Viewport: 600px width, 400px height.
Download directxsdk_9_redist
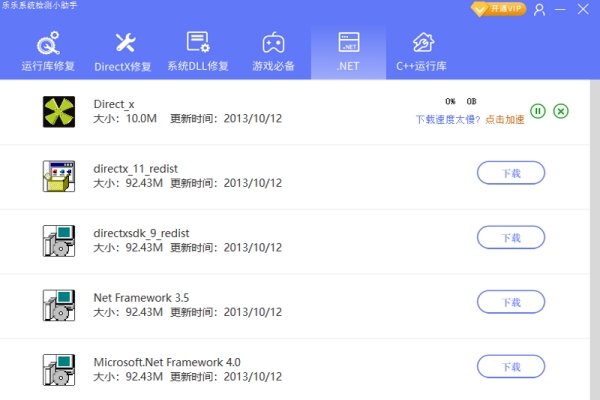[510, 237]
